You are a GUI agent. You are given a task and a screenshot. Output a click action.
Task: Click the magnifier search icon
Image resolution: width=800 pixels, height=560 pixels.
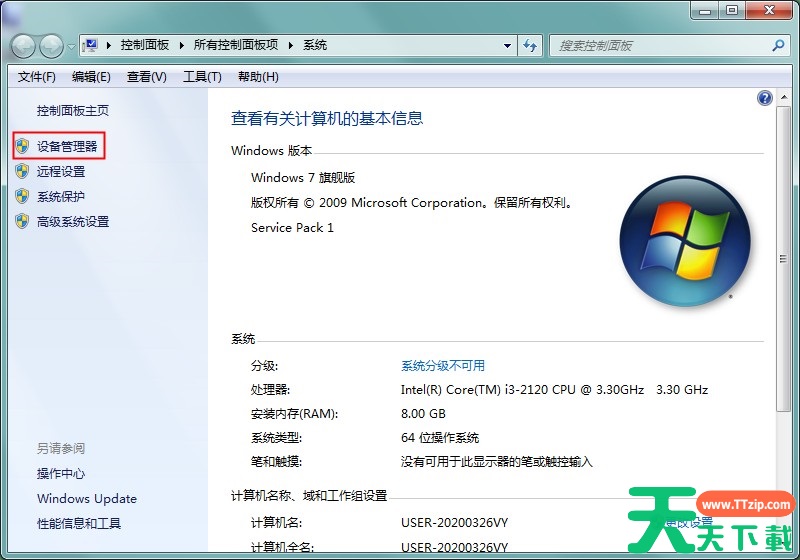coord(778,45)
